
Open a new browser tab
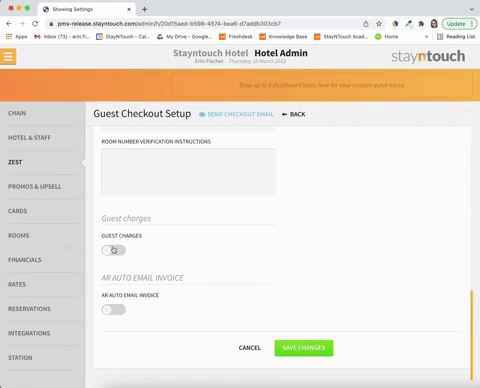144,9
